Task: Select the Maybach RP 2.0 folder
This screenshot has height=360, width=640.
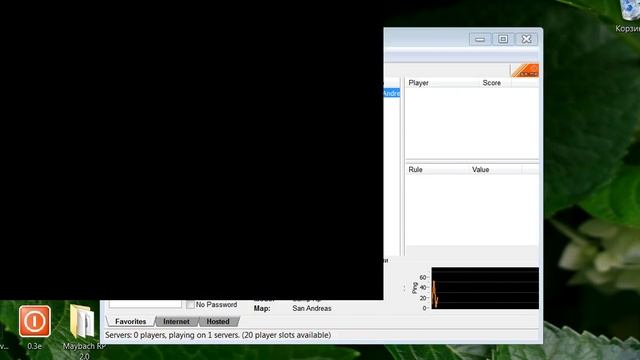Action: 84,331
